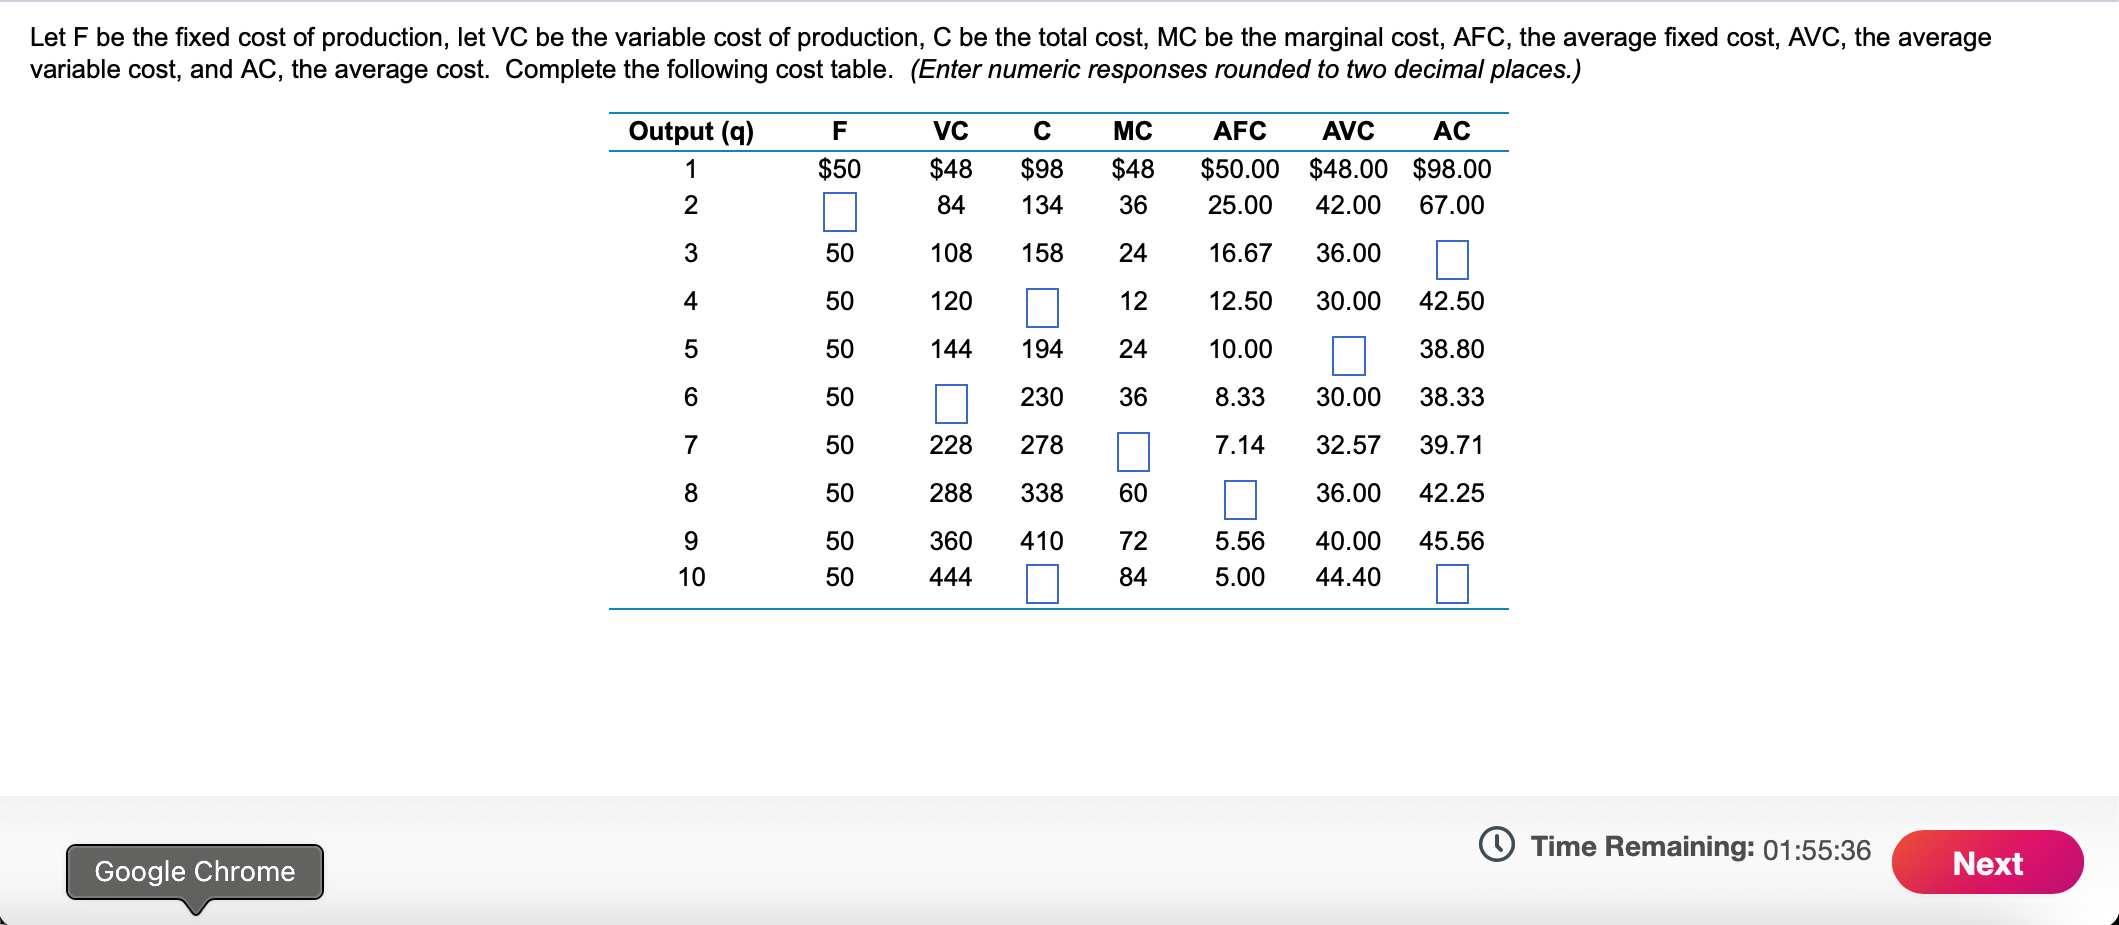2119x925 pixels.
Task: Click the '42.25' AC value in row 8
Action: click(1452, 493)
